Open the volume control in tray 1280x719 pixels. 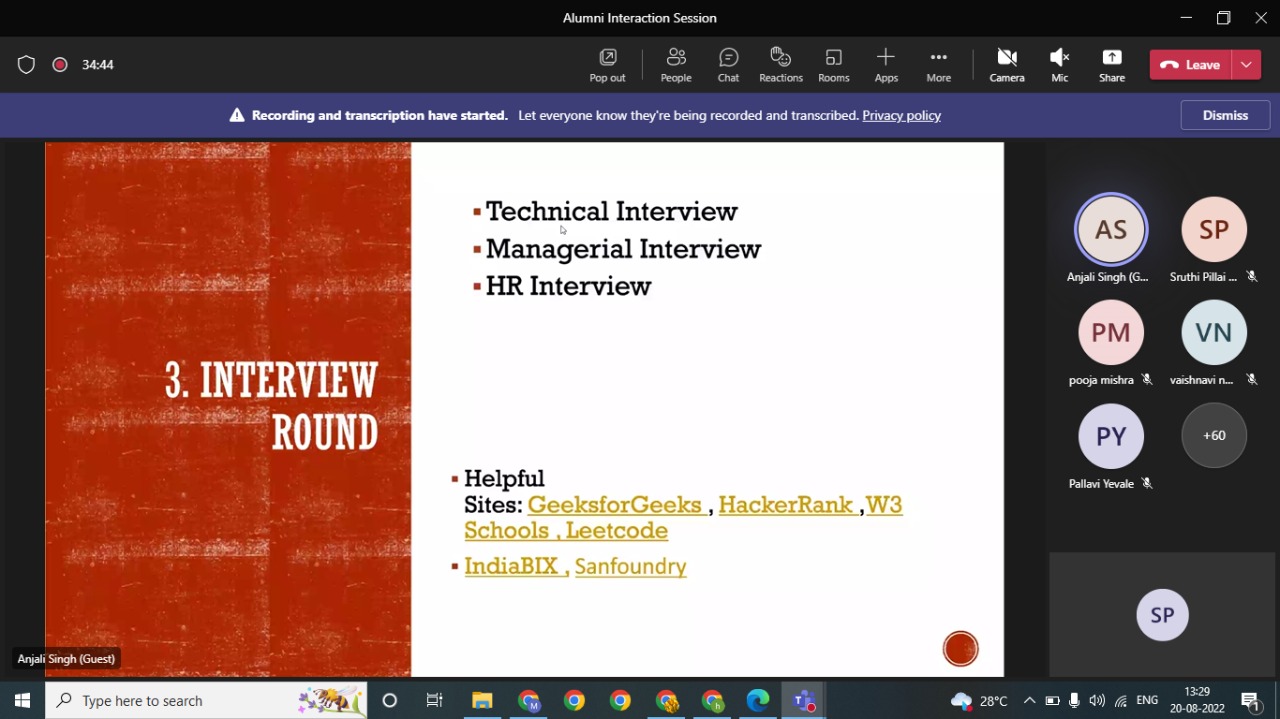tap(1097, 701)
